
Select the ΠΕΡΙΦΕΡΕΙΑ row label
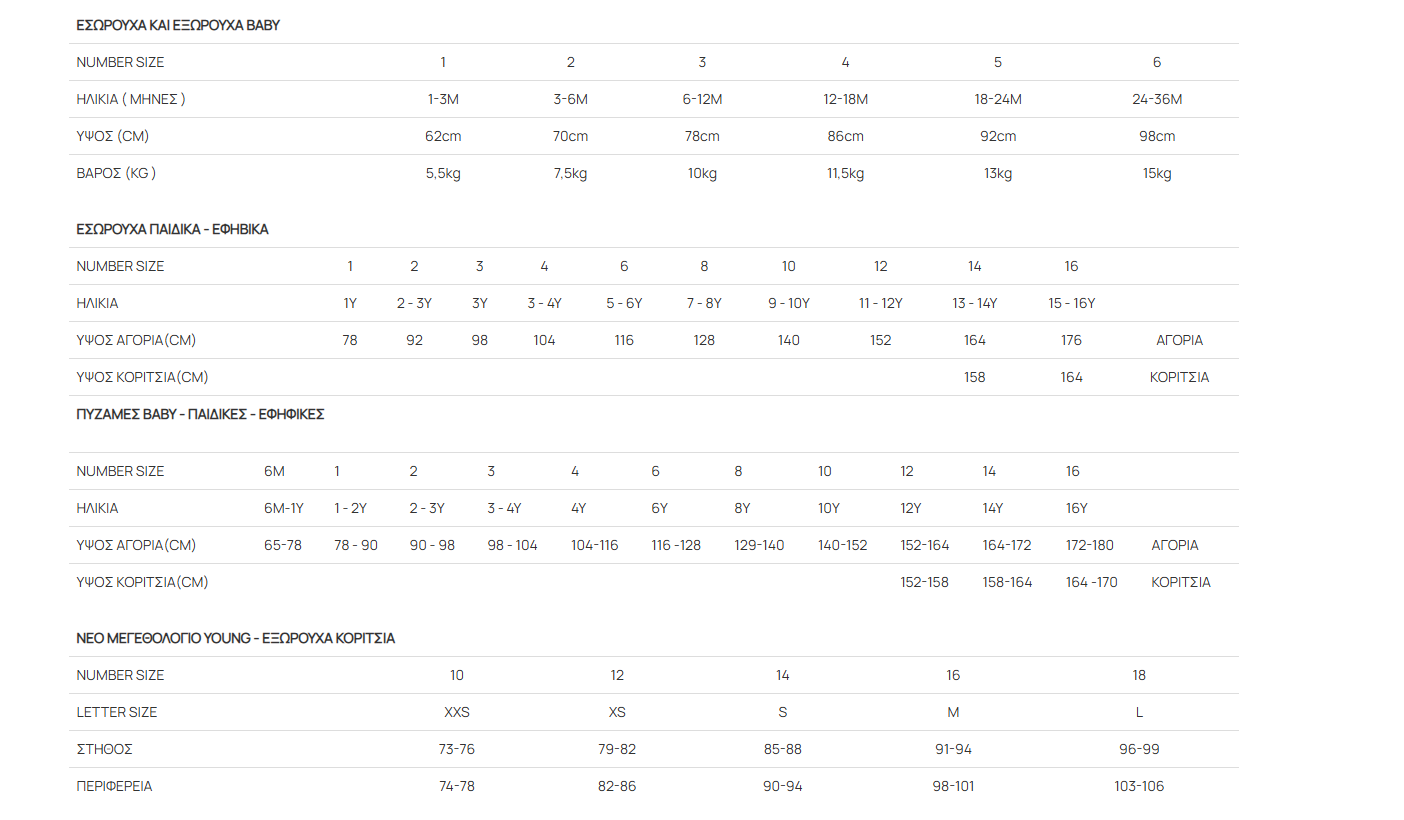click(114, 786)
